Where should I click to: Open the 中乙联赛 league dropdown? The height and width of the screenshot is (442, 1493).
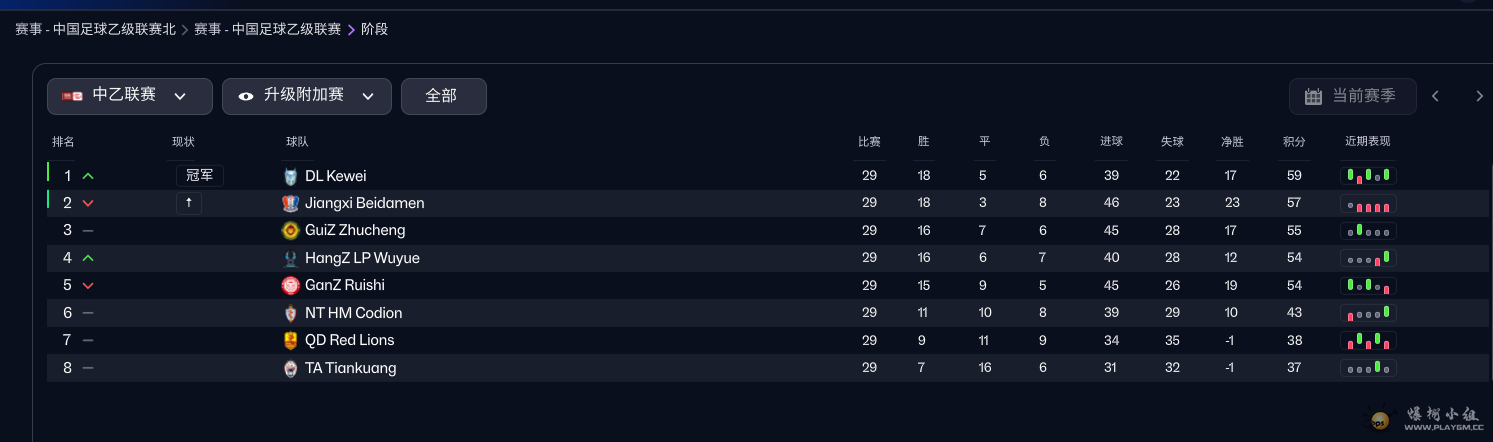coord(130,96)
